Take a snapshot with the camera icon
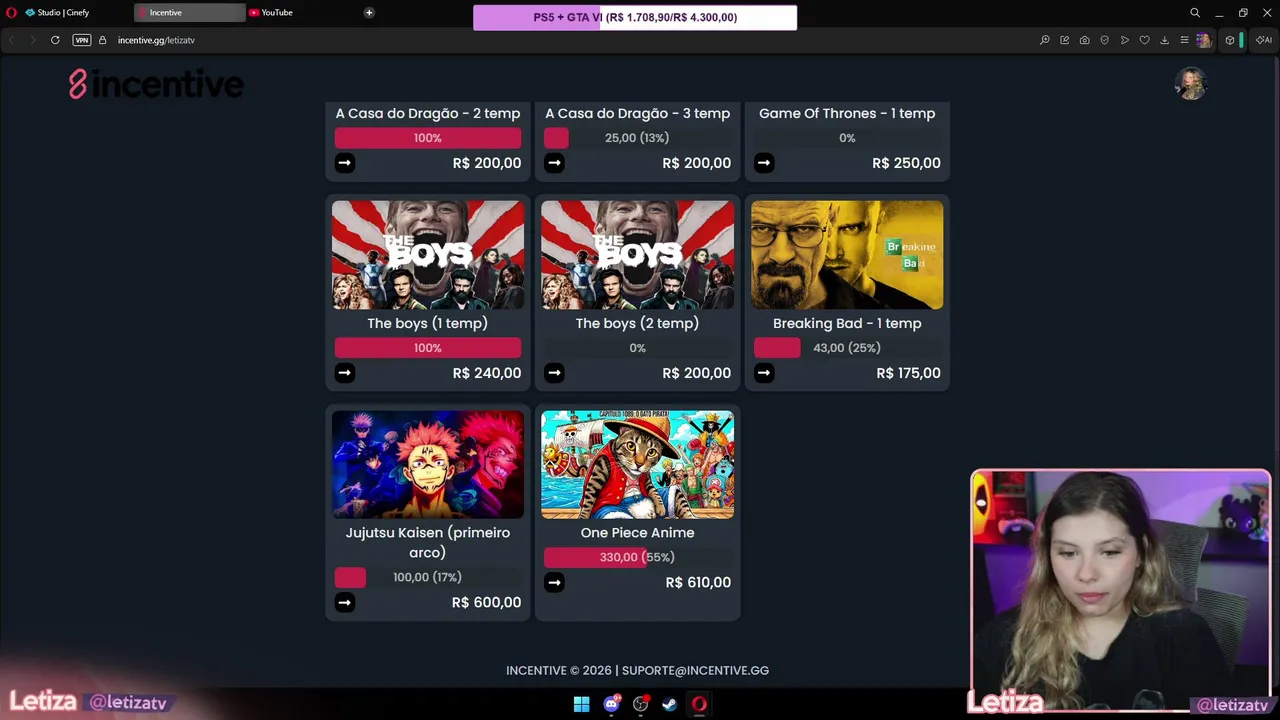The image size is (1280, 720). point(1085,40)
